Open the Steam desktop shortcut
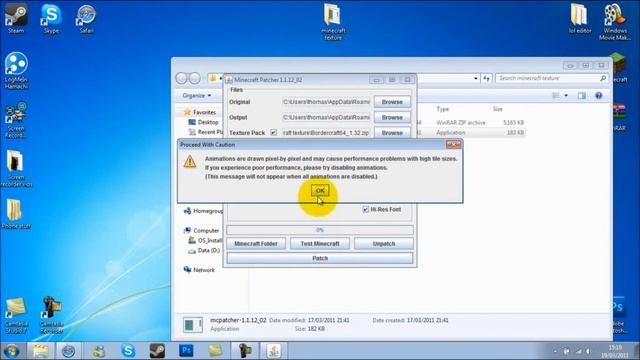The image size is (640, 360). click(16, 18)
